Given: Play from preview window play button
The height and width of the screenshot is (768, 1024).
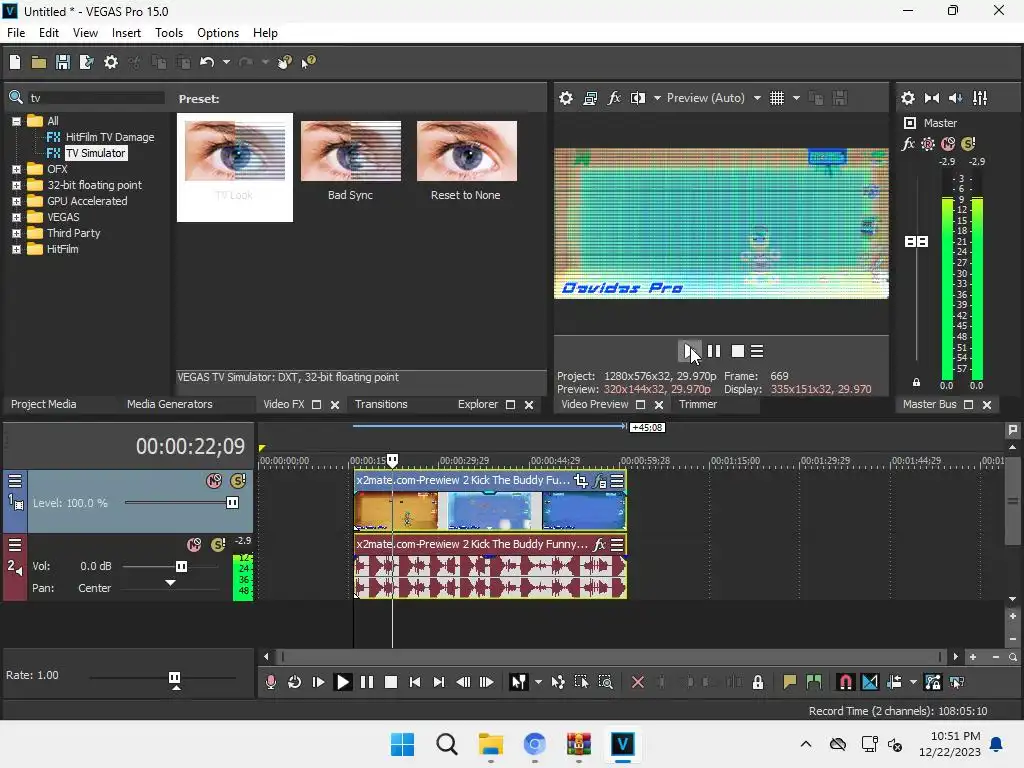Looking at the screenshot, I should (x=690, y=351).
